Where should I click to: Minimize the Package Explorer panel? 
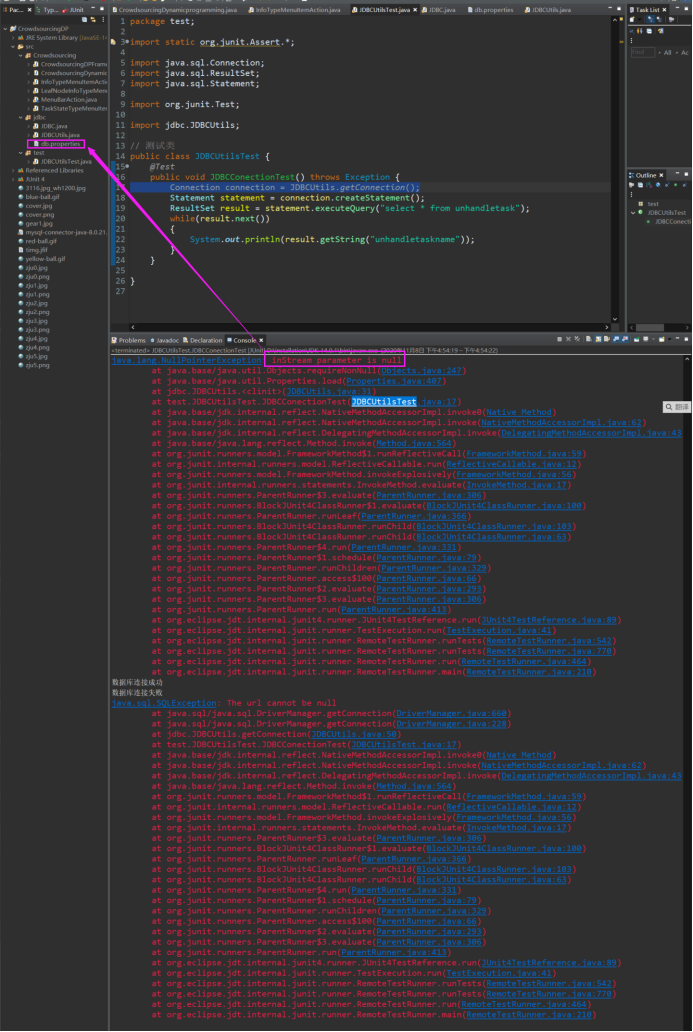(x=93, y=9)
